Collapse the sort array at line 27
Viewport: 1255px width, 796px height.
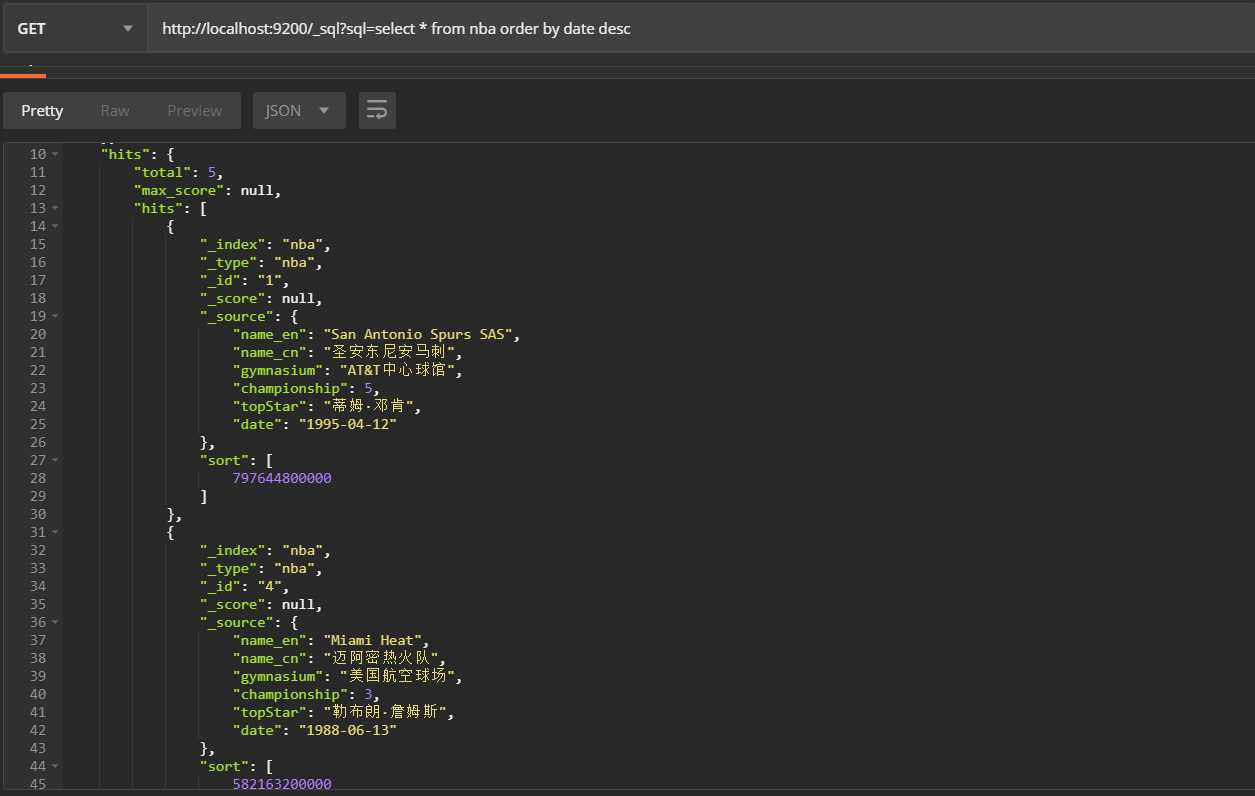point(55,460)
